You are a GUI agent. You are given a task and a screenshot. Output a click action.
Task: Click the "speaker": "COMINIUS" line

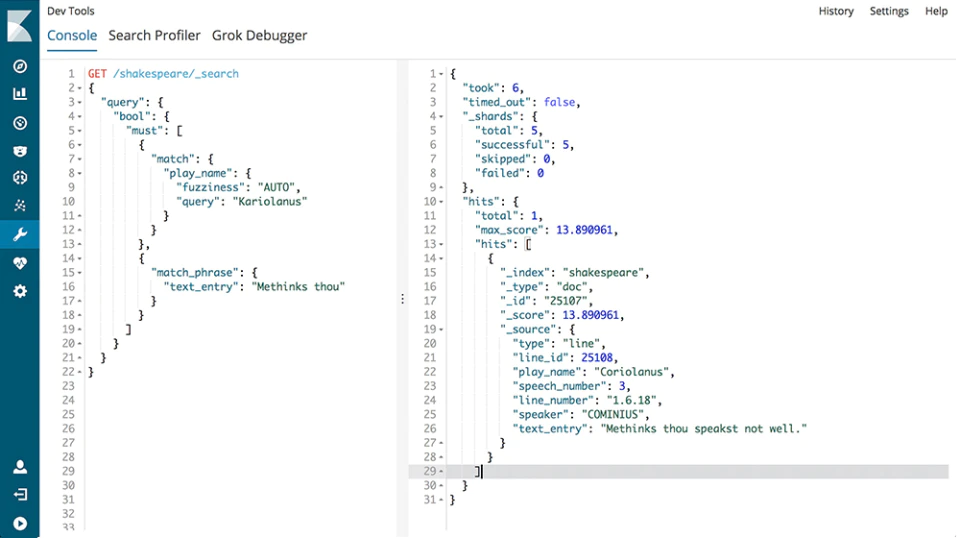point(581,414)
